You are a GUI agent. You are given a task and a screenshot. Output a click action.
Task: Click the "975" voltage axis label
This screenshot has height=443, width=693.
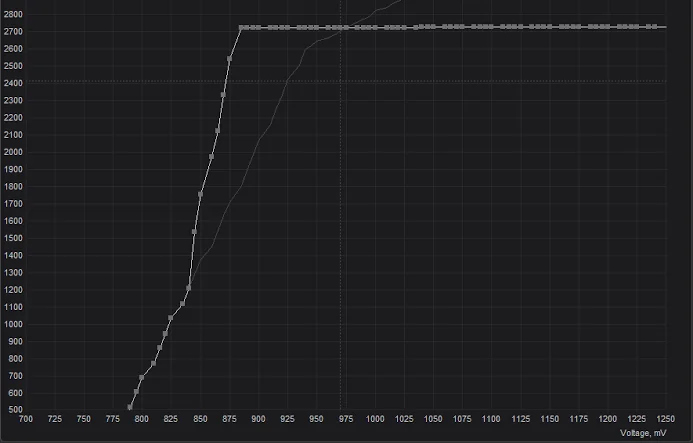click(x=346, y=419)
